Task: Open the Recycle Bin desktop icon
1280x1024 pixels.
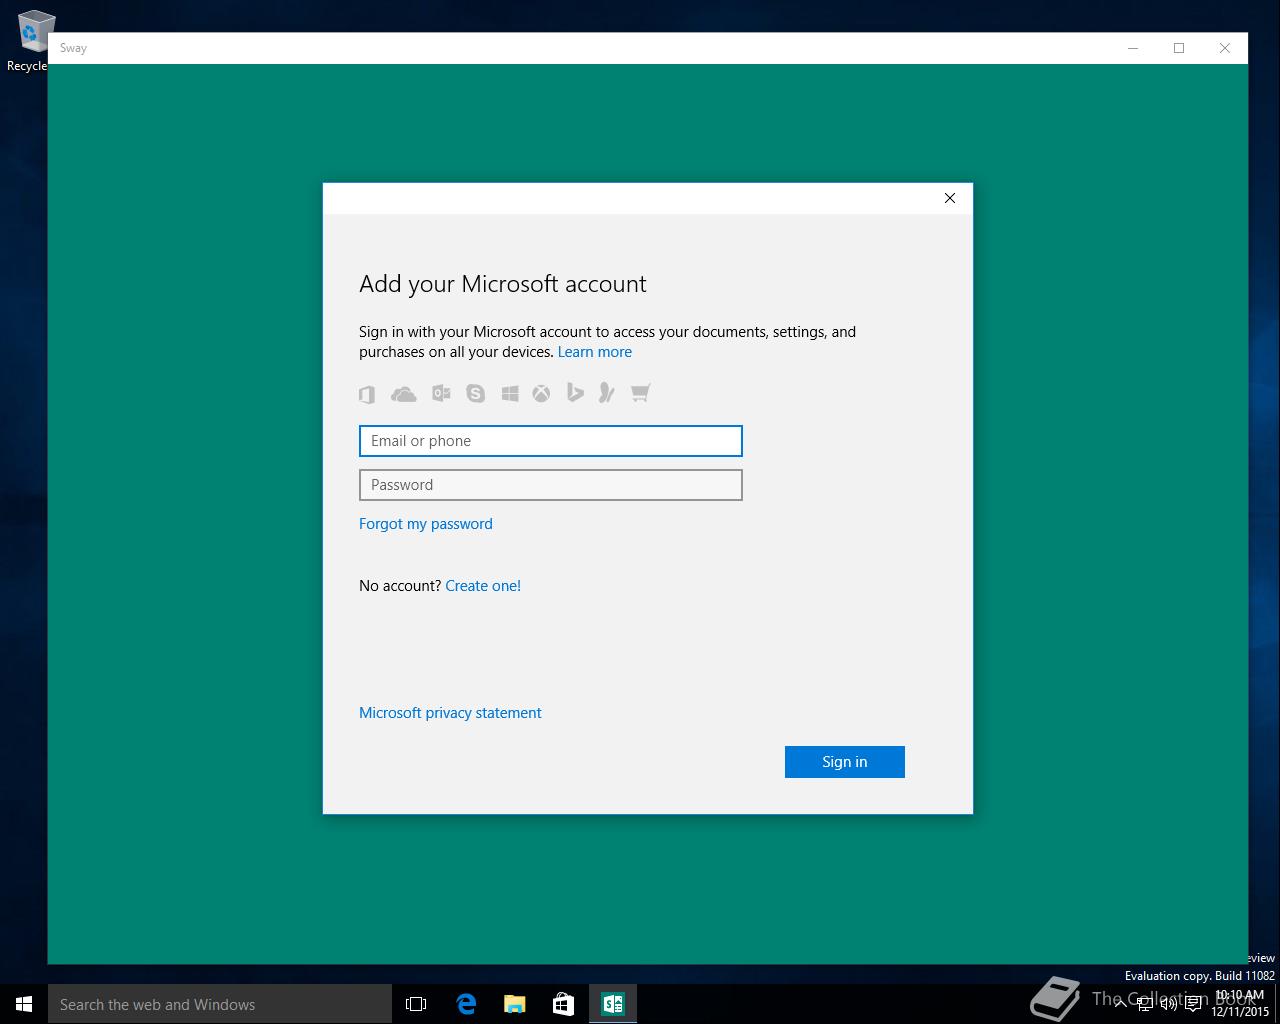Action: click(33, 40)
